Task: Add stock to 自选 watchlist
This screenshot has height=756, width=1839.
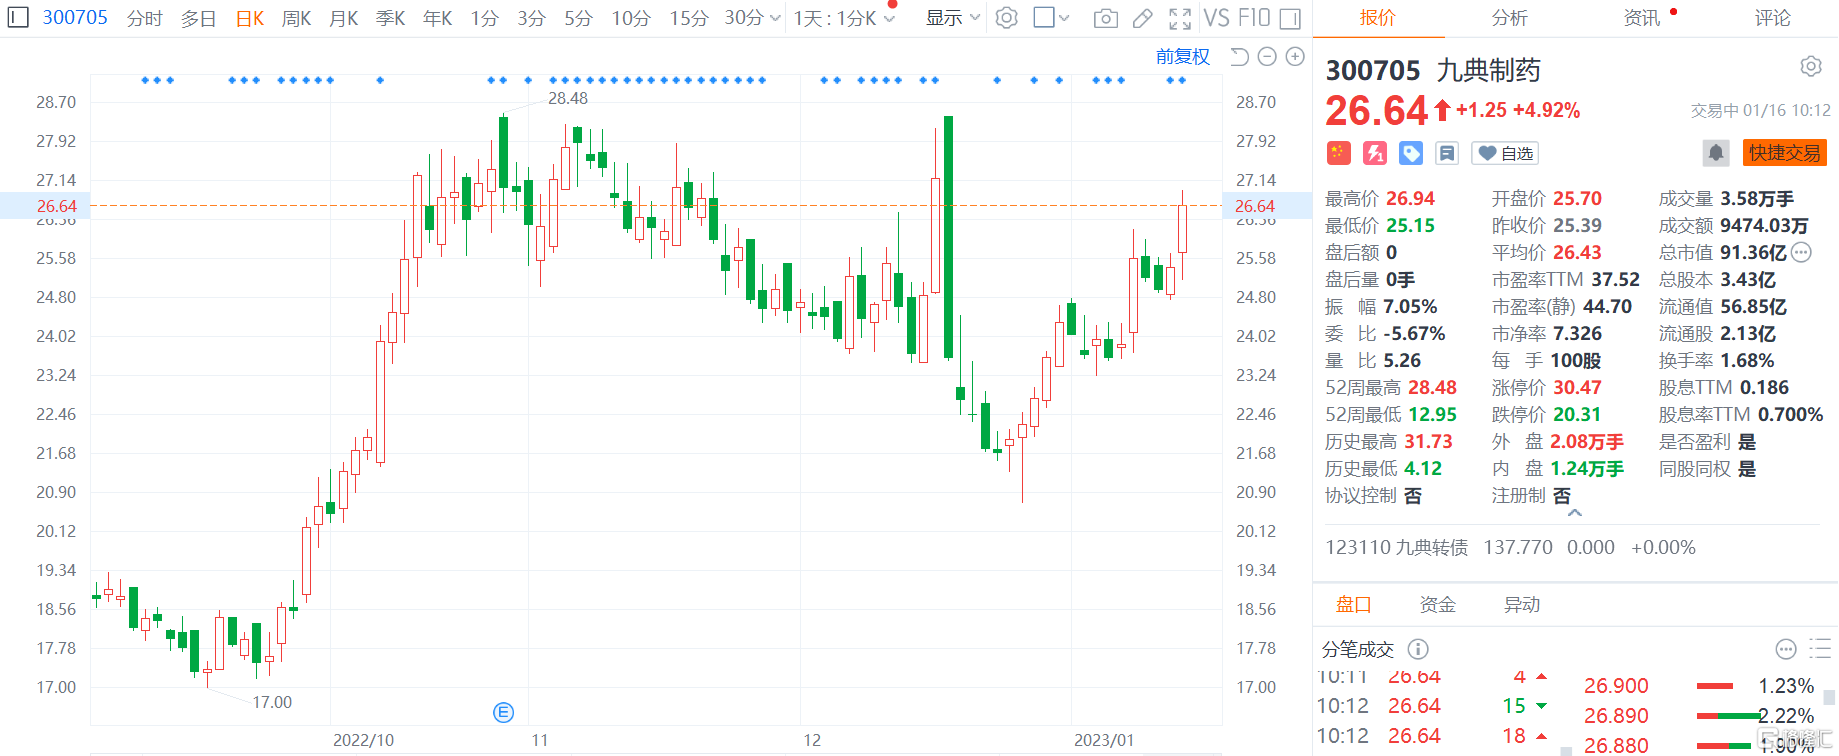Action: point(1506,153)
